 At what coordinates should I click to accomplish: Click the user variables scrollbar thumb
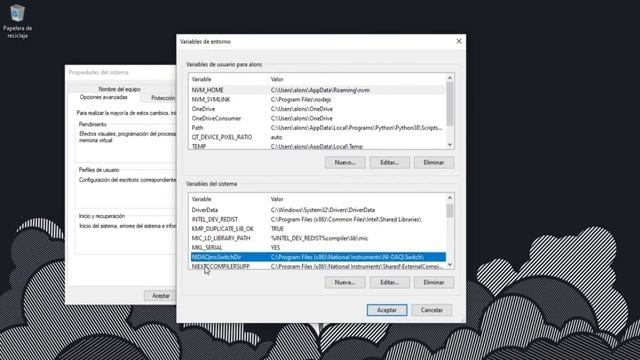(x=450, y=104)
